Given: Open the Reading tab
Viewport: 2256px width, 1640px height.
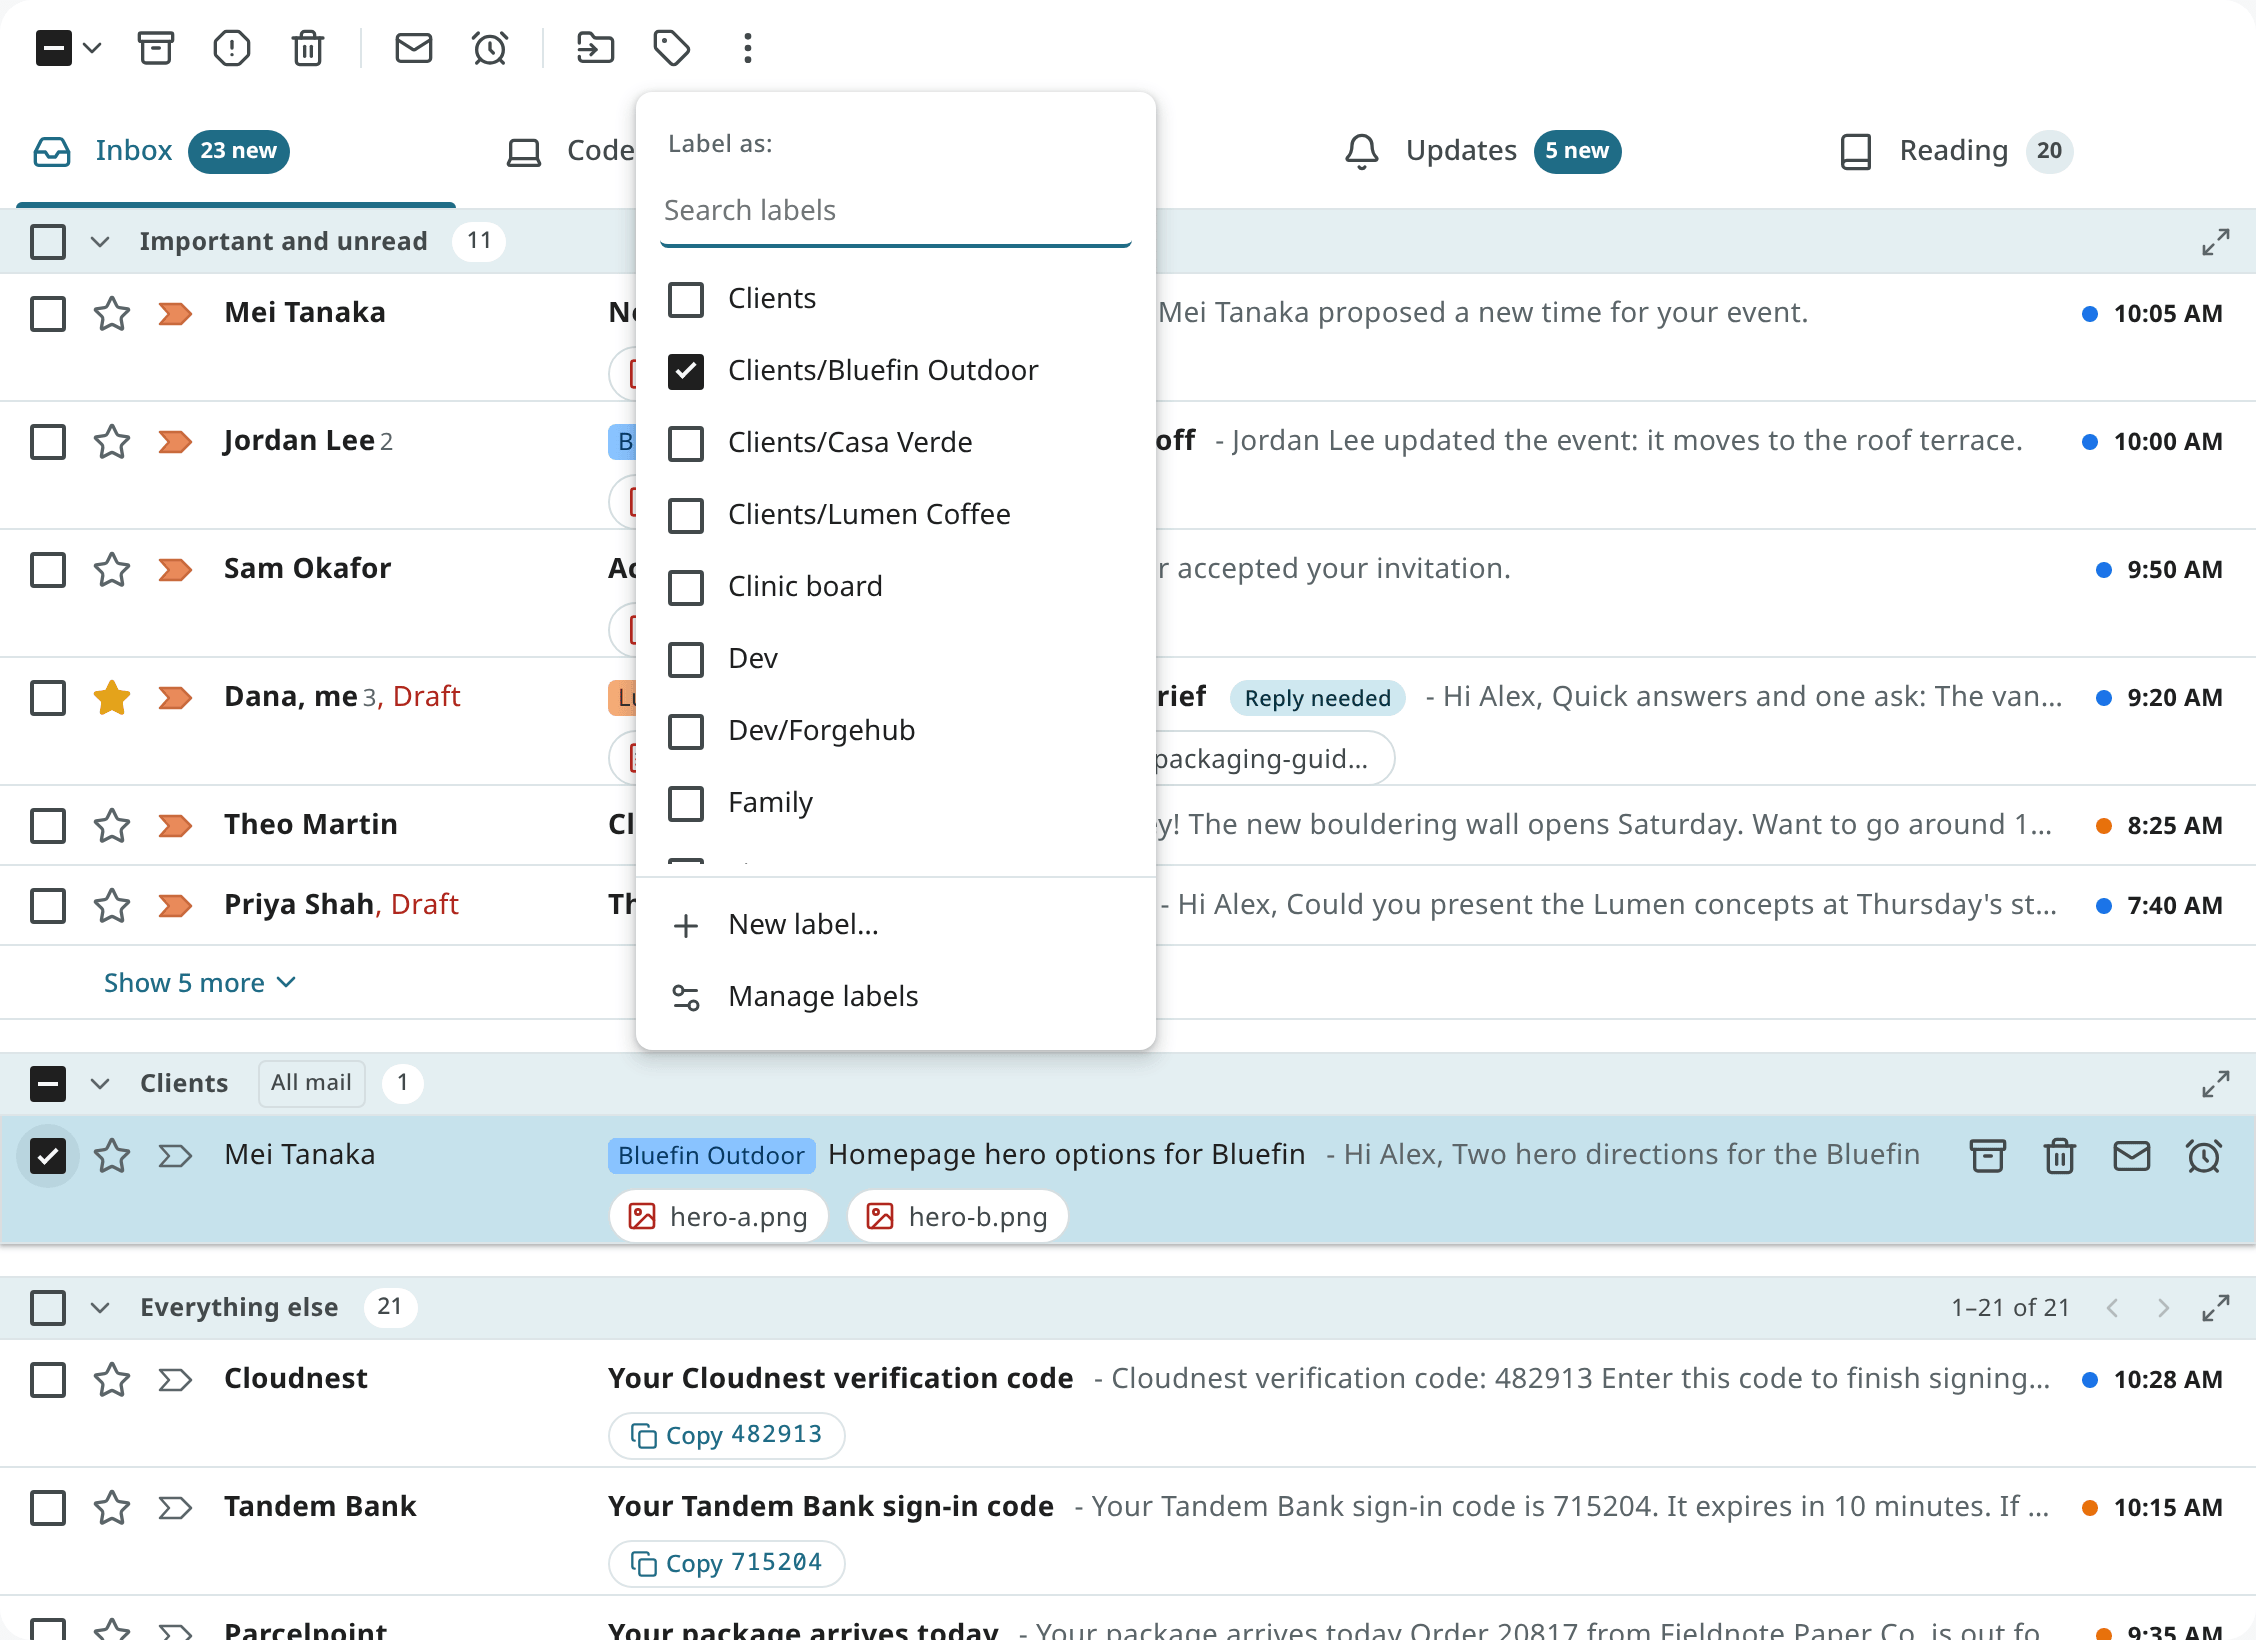Looking at the screenshot, I should point(1956,151).
